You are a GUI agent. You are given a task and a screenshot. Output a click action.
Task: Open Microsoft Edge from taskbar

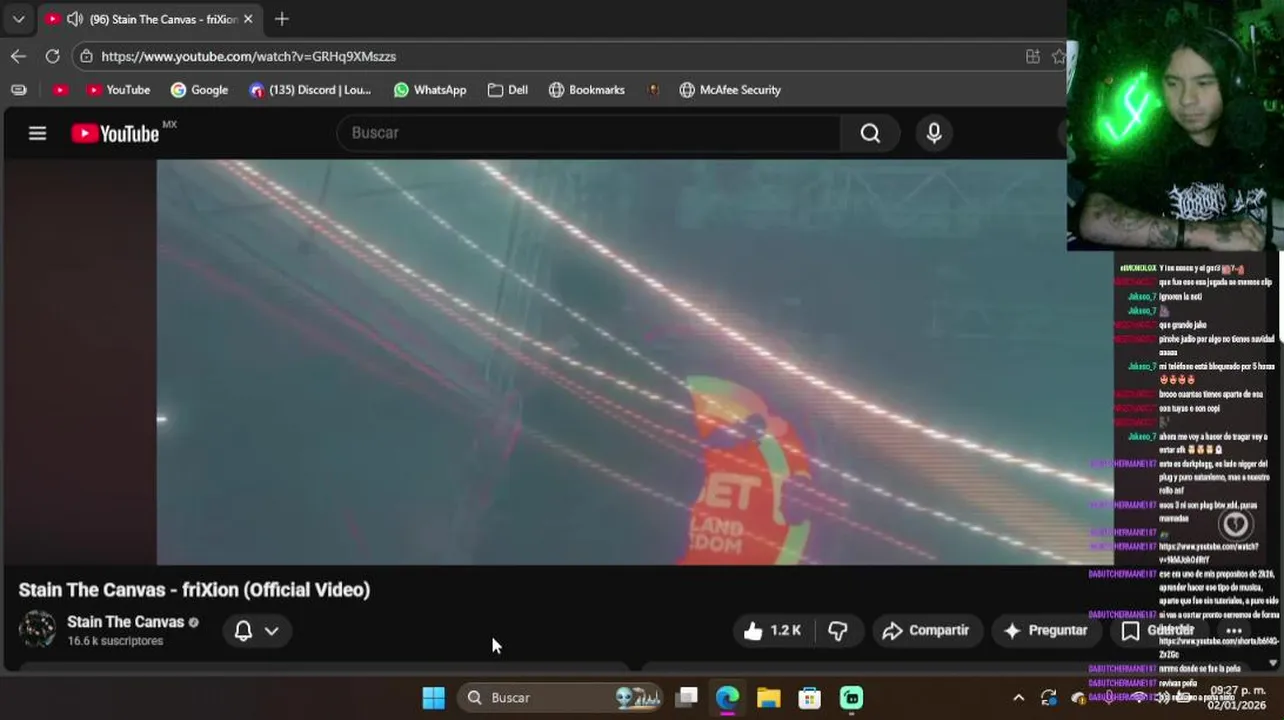tap(727, 698)
